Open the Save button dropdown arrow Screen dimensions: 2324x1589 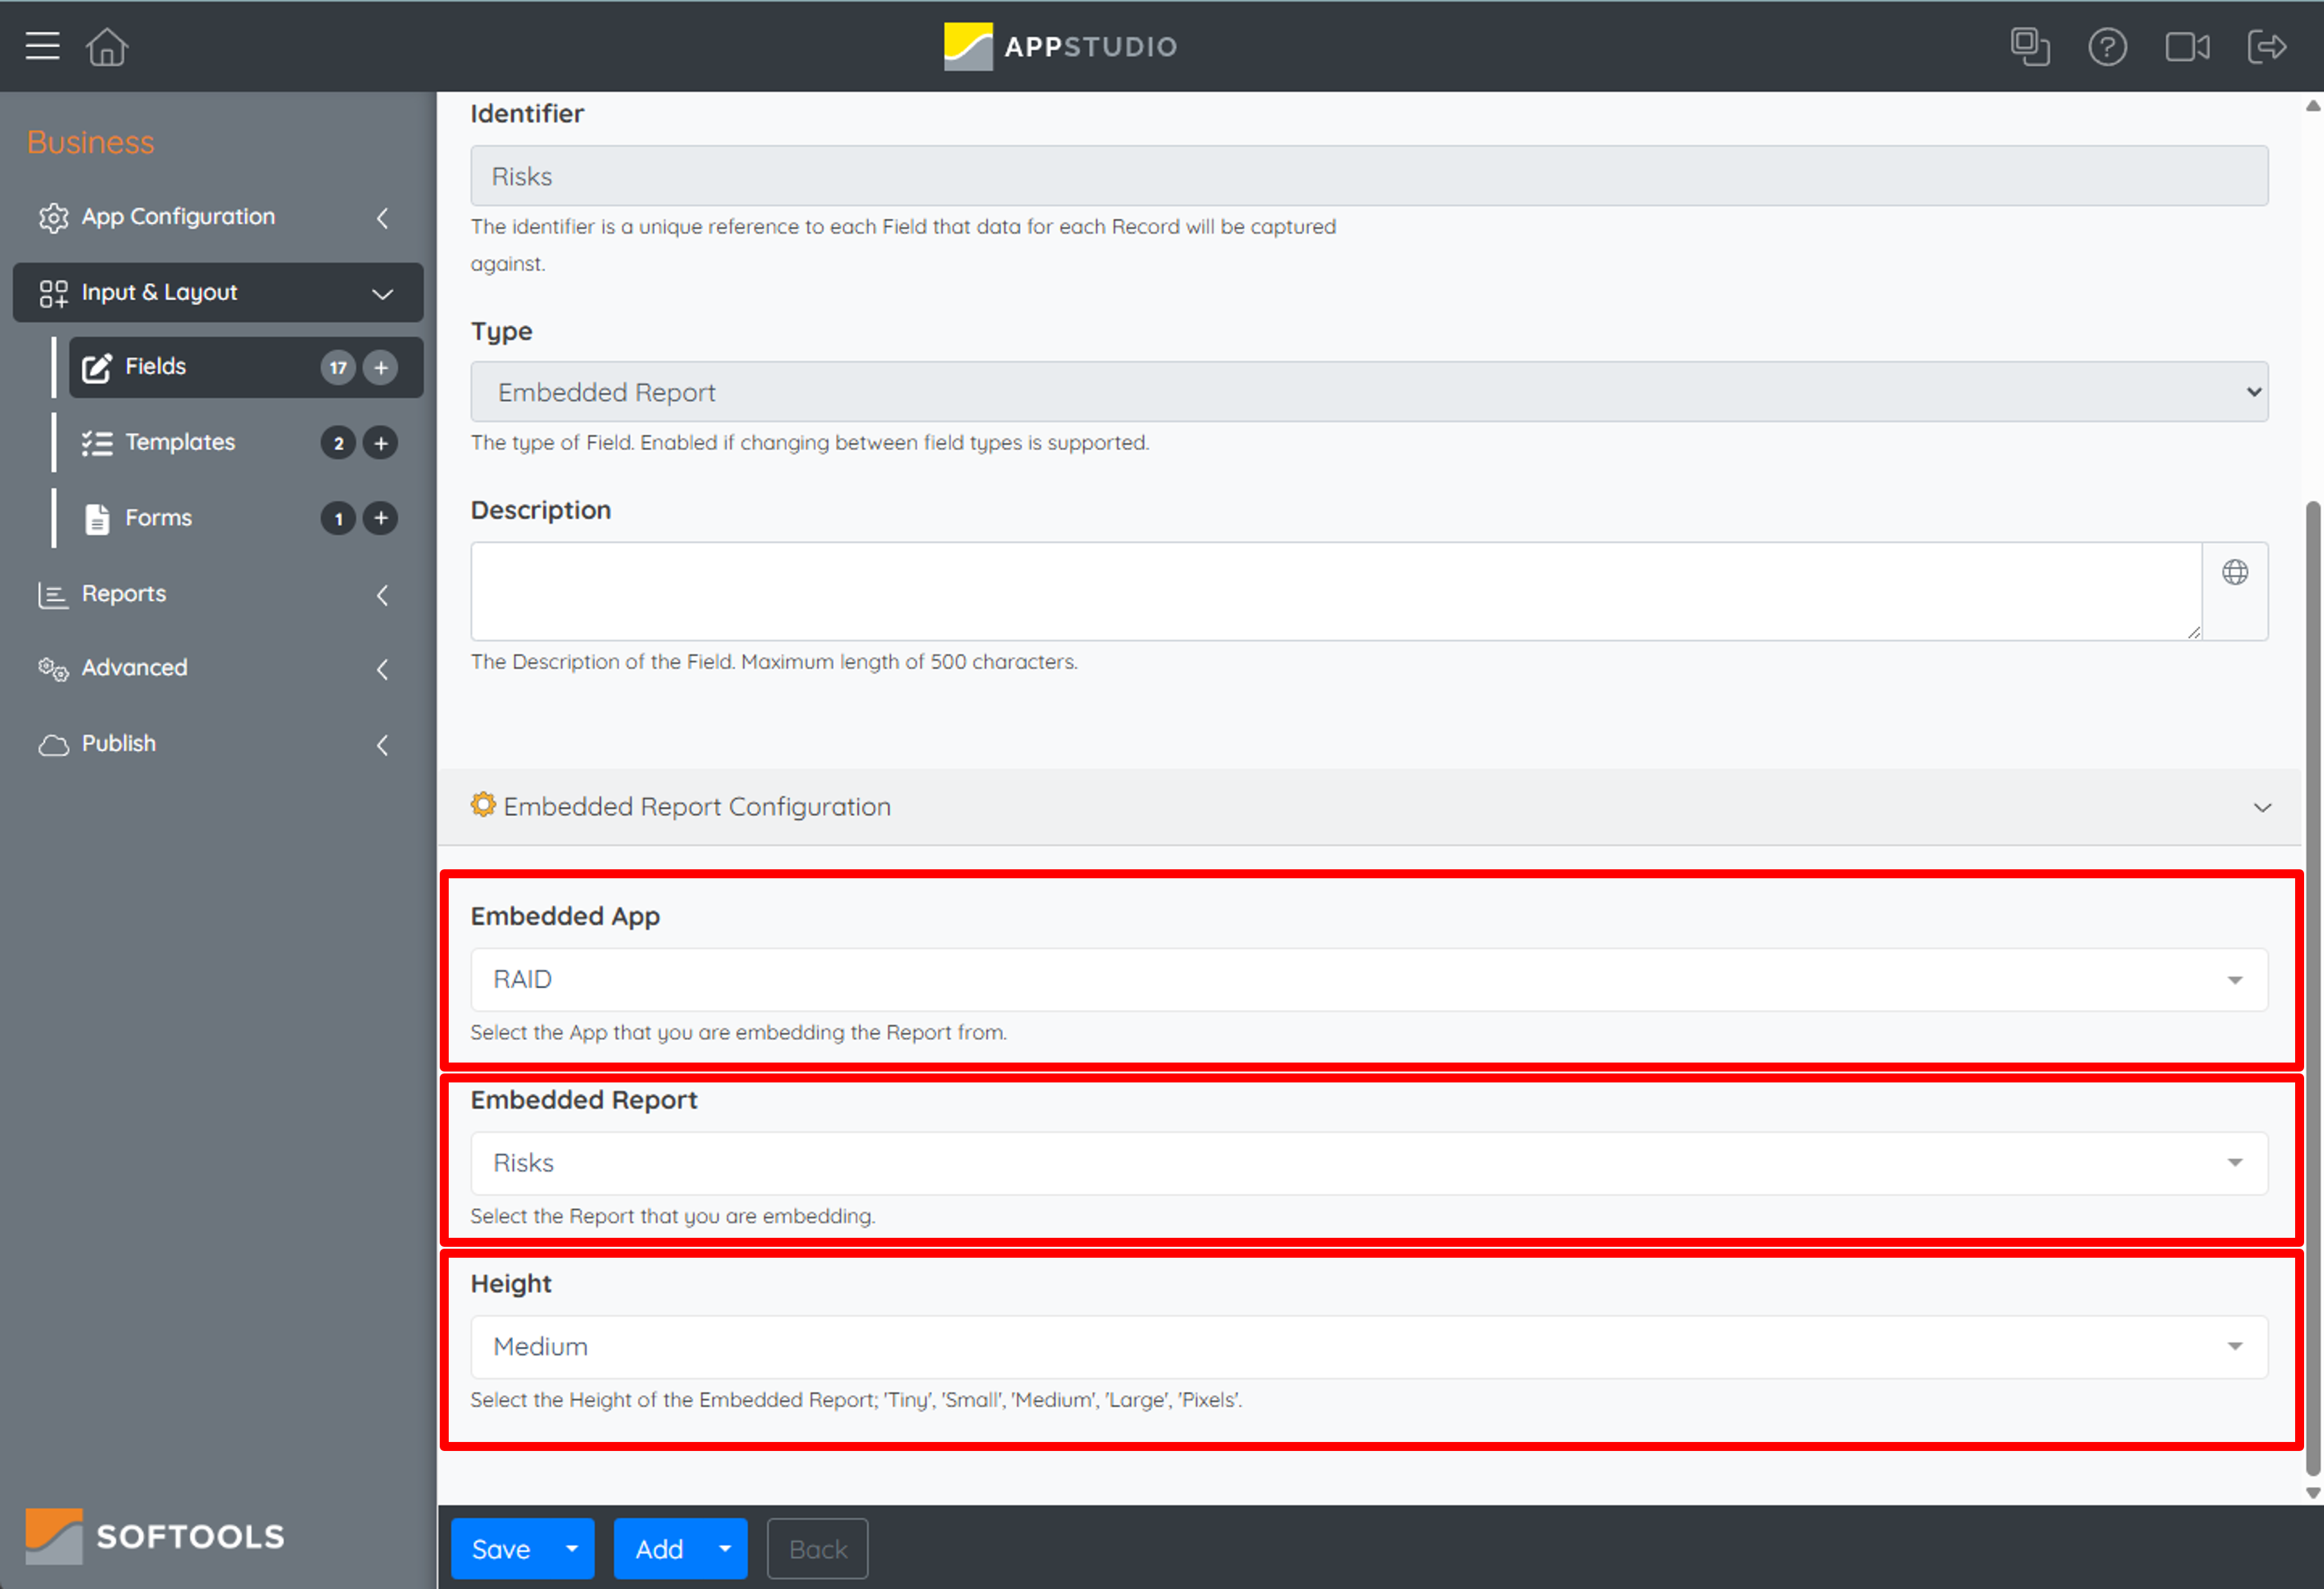pos(572,1548)
